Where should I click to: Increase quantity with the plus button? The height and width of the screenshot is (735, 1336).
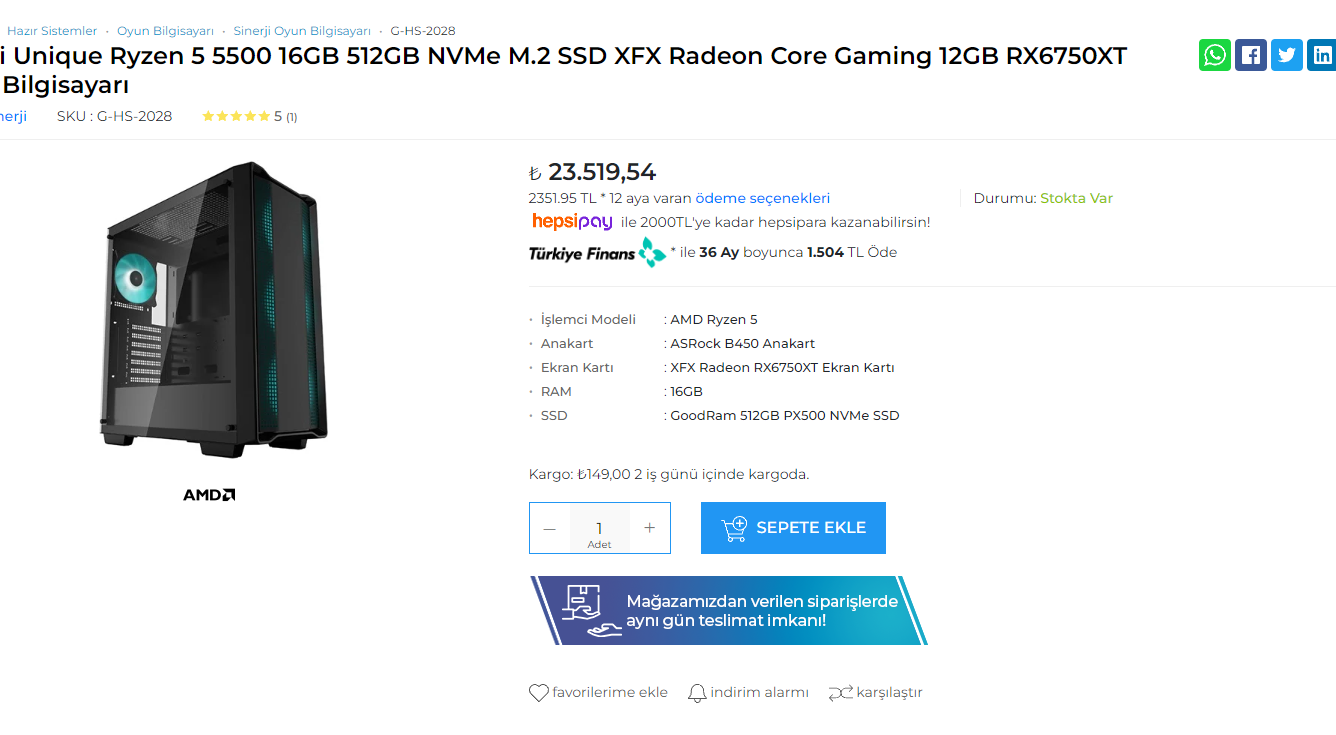(649, 528)
